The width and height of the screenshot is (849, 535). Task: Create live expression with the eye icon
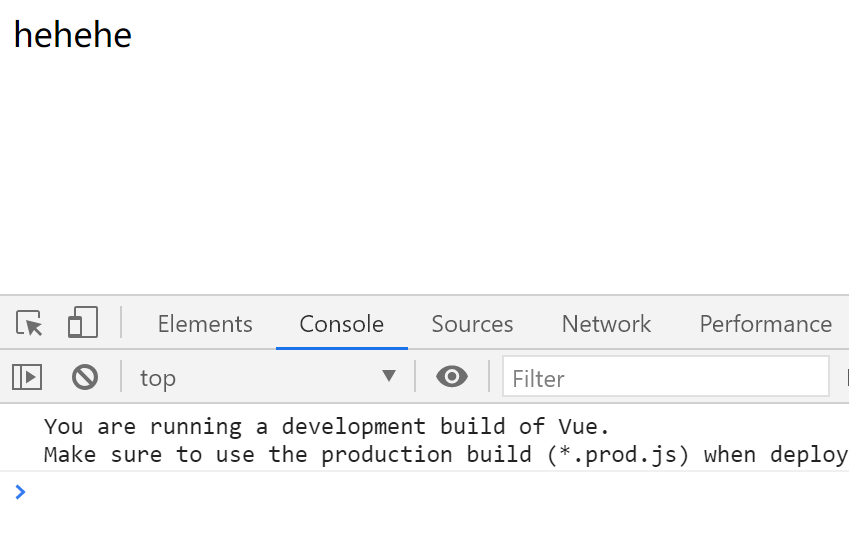click(x=452, y=377)
